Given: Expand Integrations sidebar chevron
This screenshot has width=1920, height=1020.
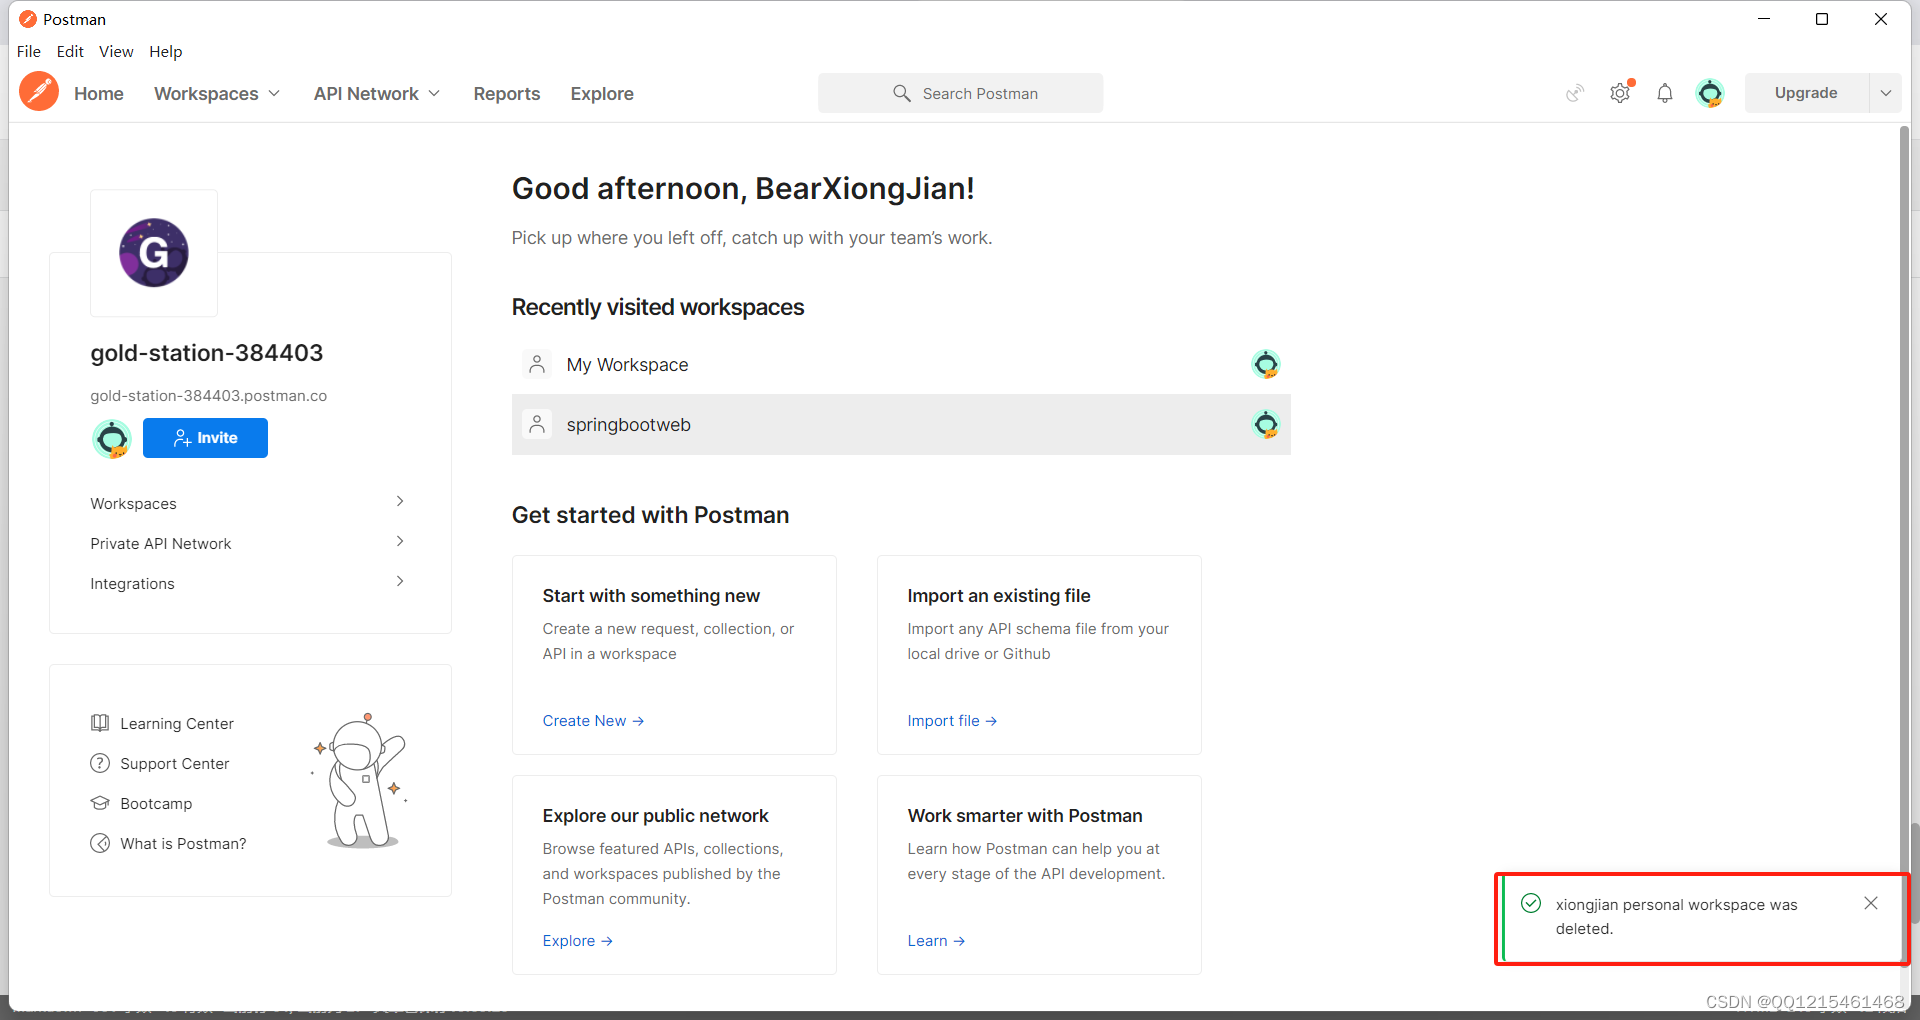Looking at the screenshot, I should (400, 582).
